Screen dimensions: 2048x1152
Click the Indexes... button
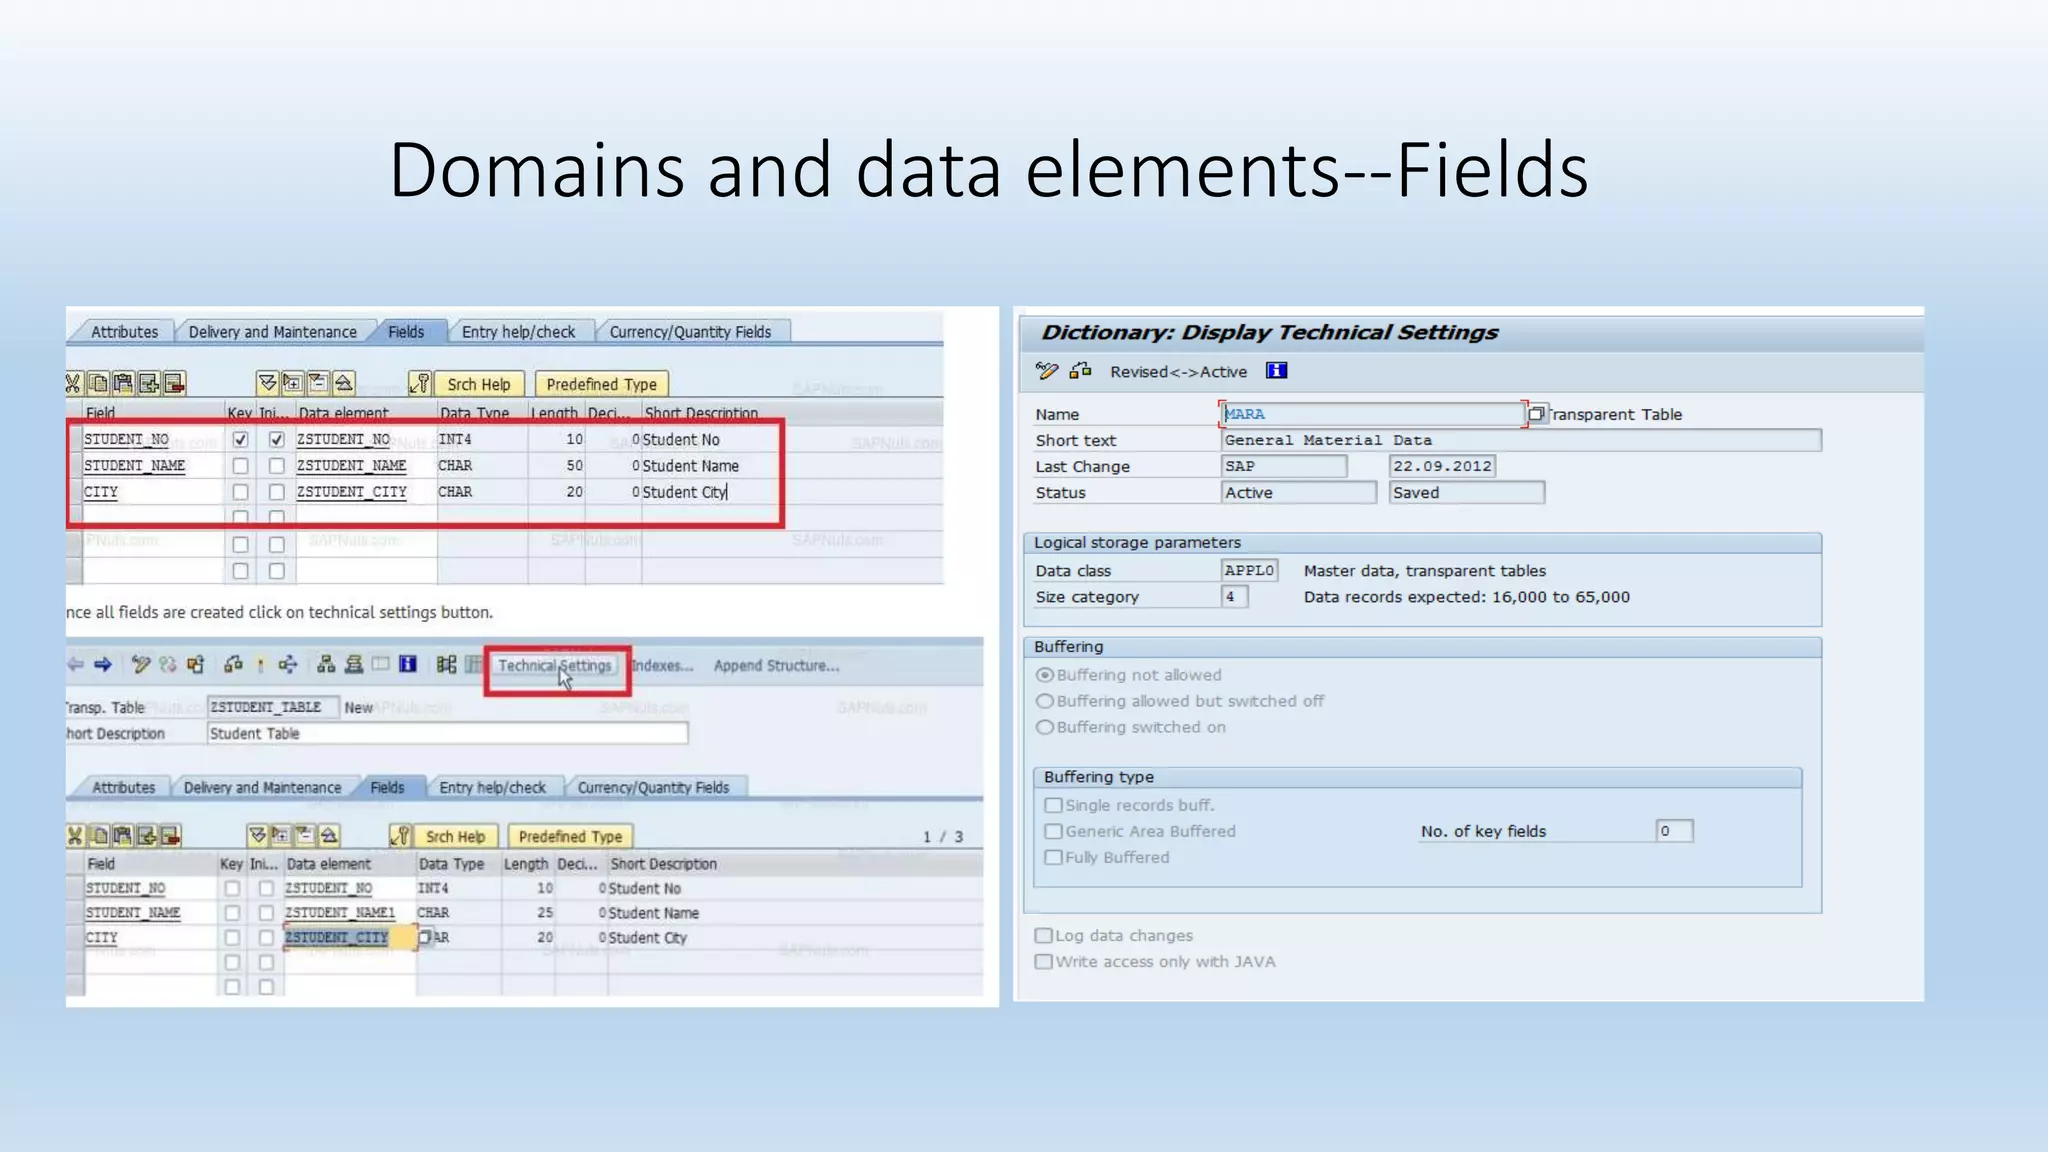click(x=662, y=666)
